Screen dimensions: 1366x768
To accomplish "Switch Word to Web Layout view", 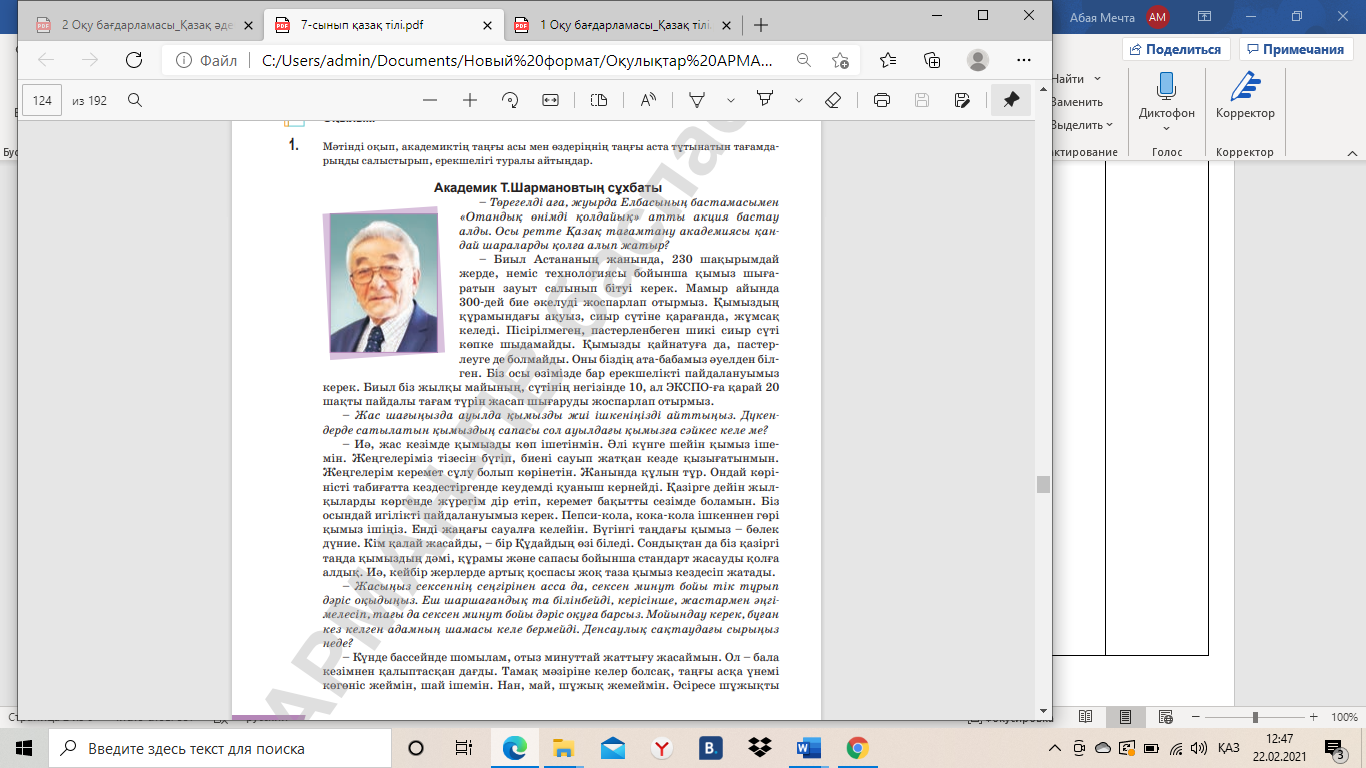I will [x=1164, y=717].
